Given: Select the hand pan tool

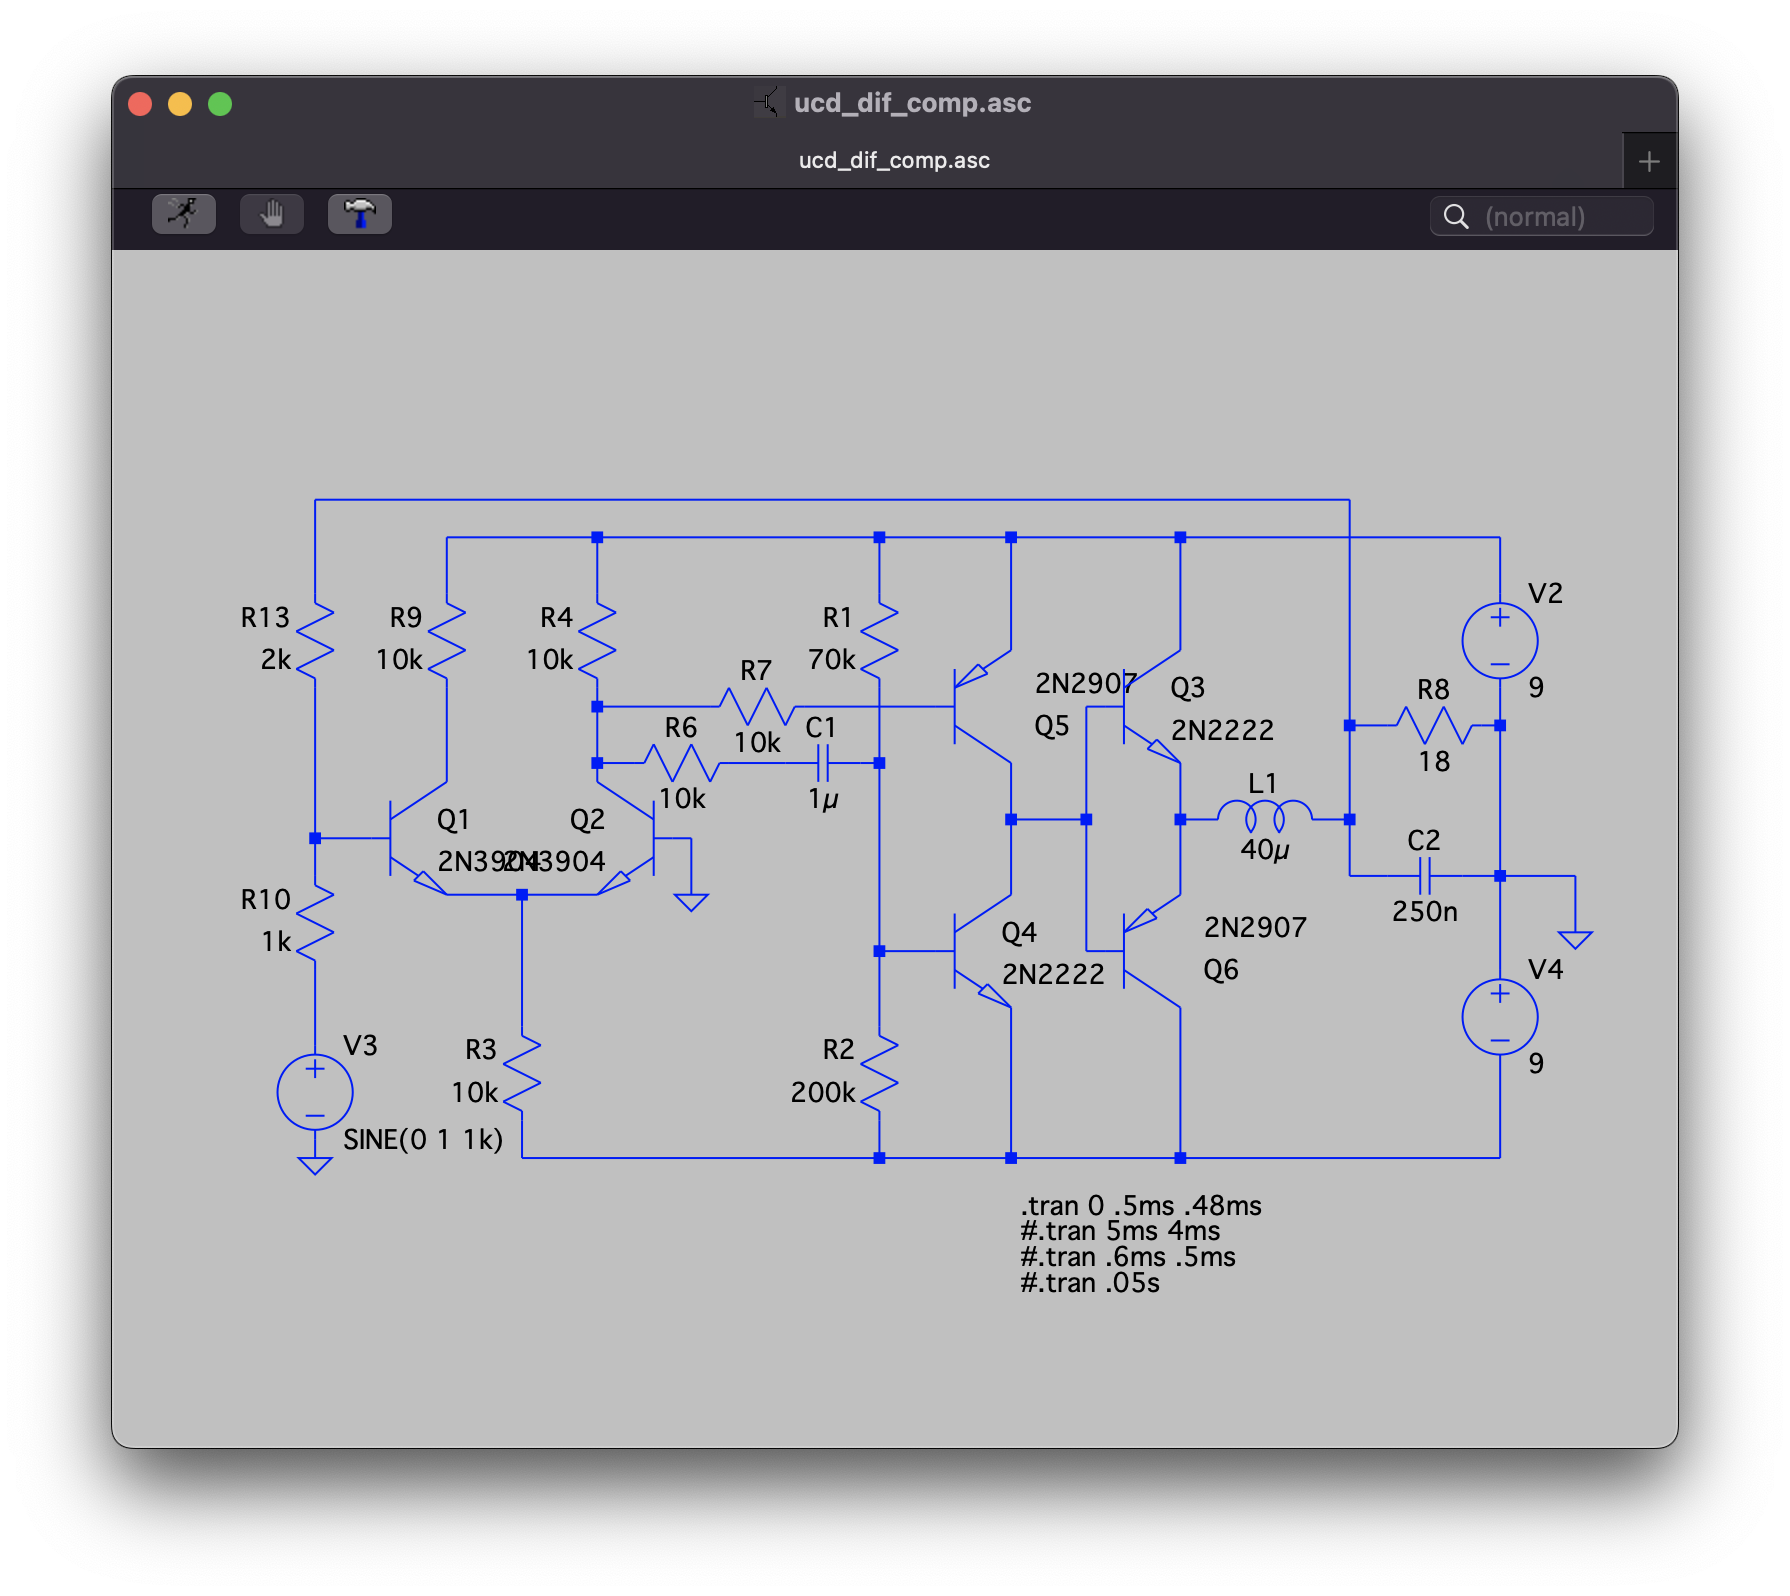Looking at the screenshot, I should (272, 214).
